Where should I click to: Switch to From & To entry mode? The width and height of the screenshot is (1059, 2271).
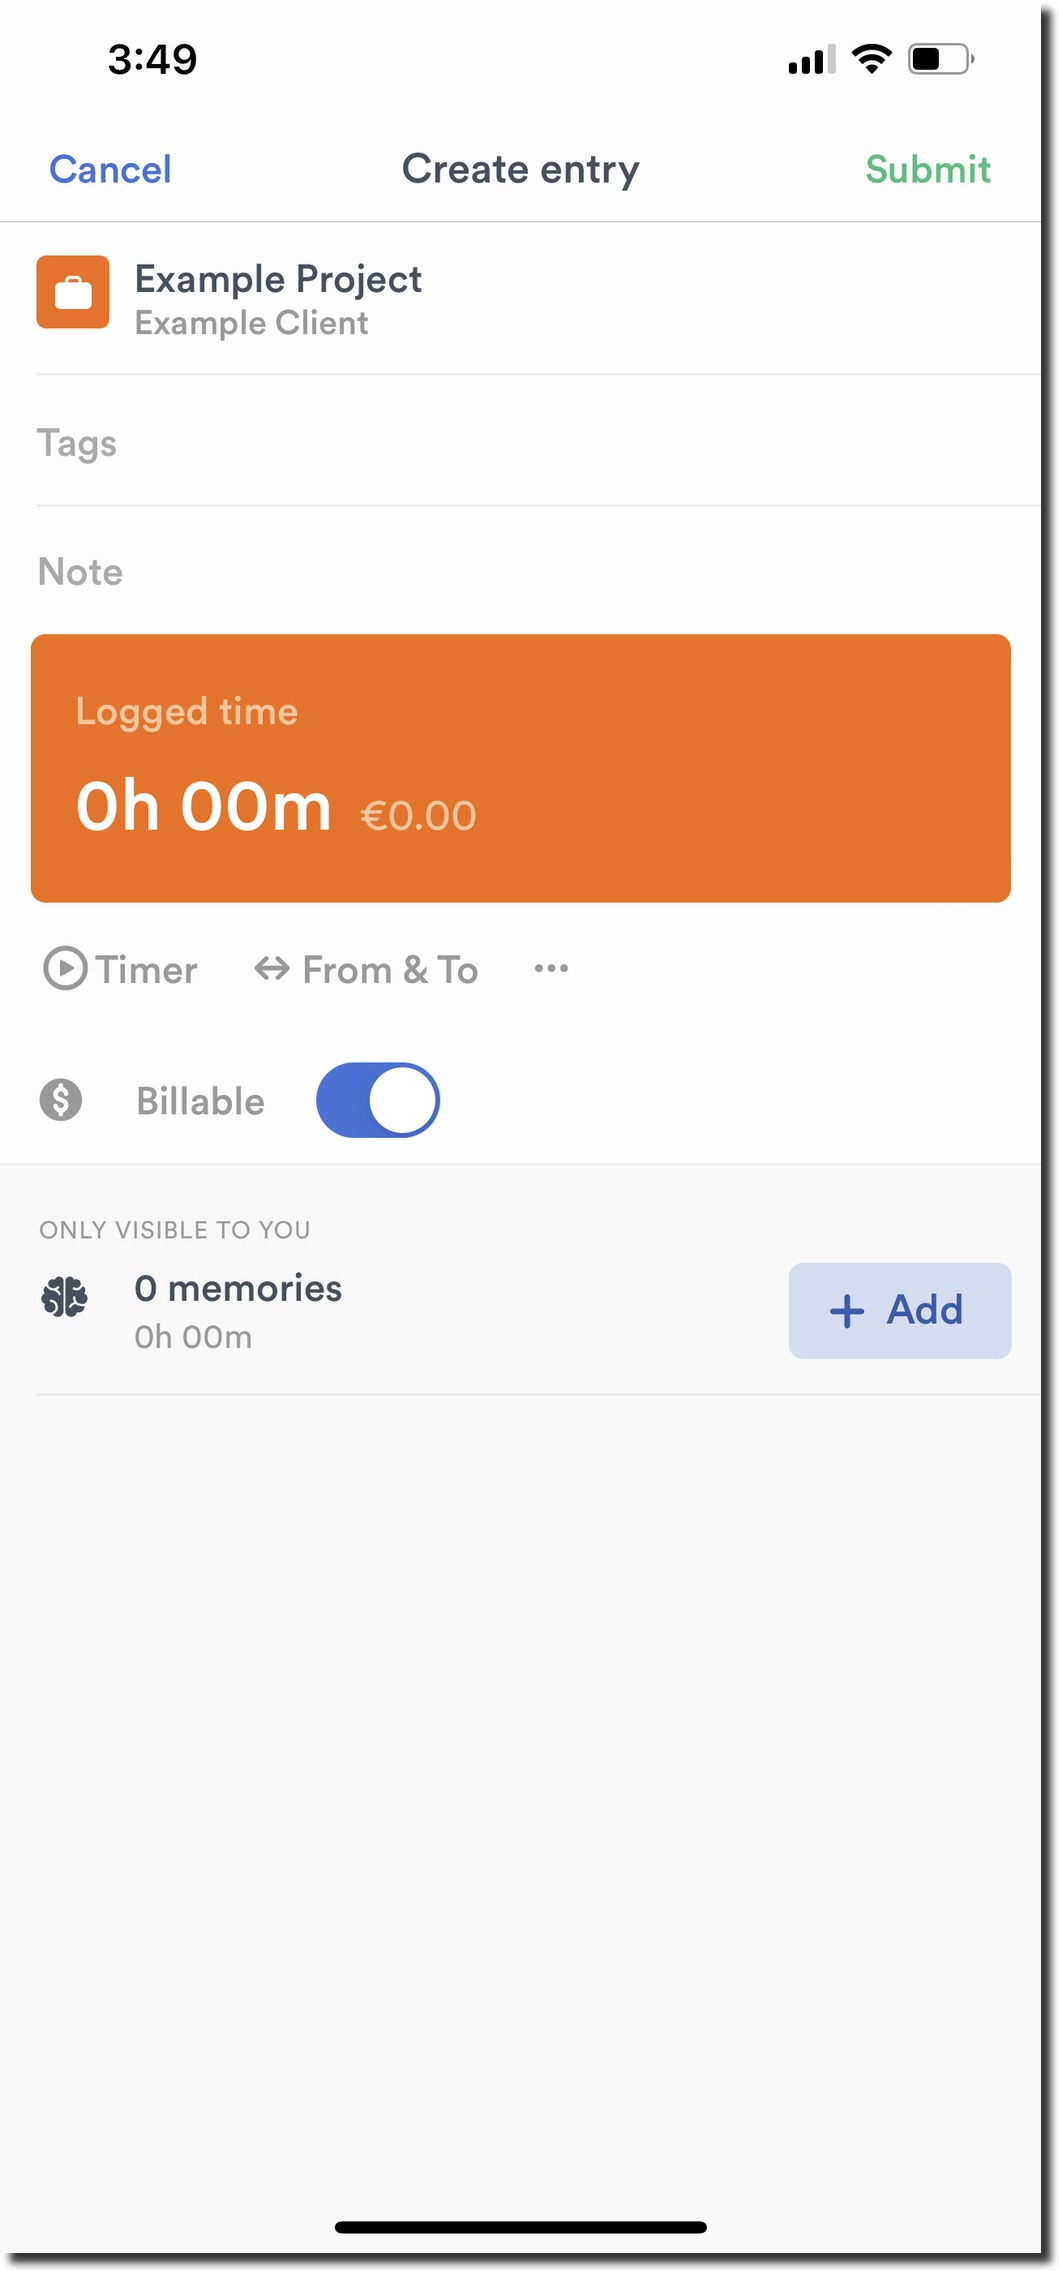coord(390,970)
